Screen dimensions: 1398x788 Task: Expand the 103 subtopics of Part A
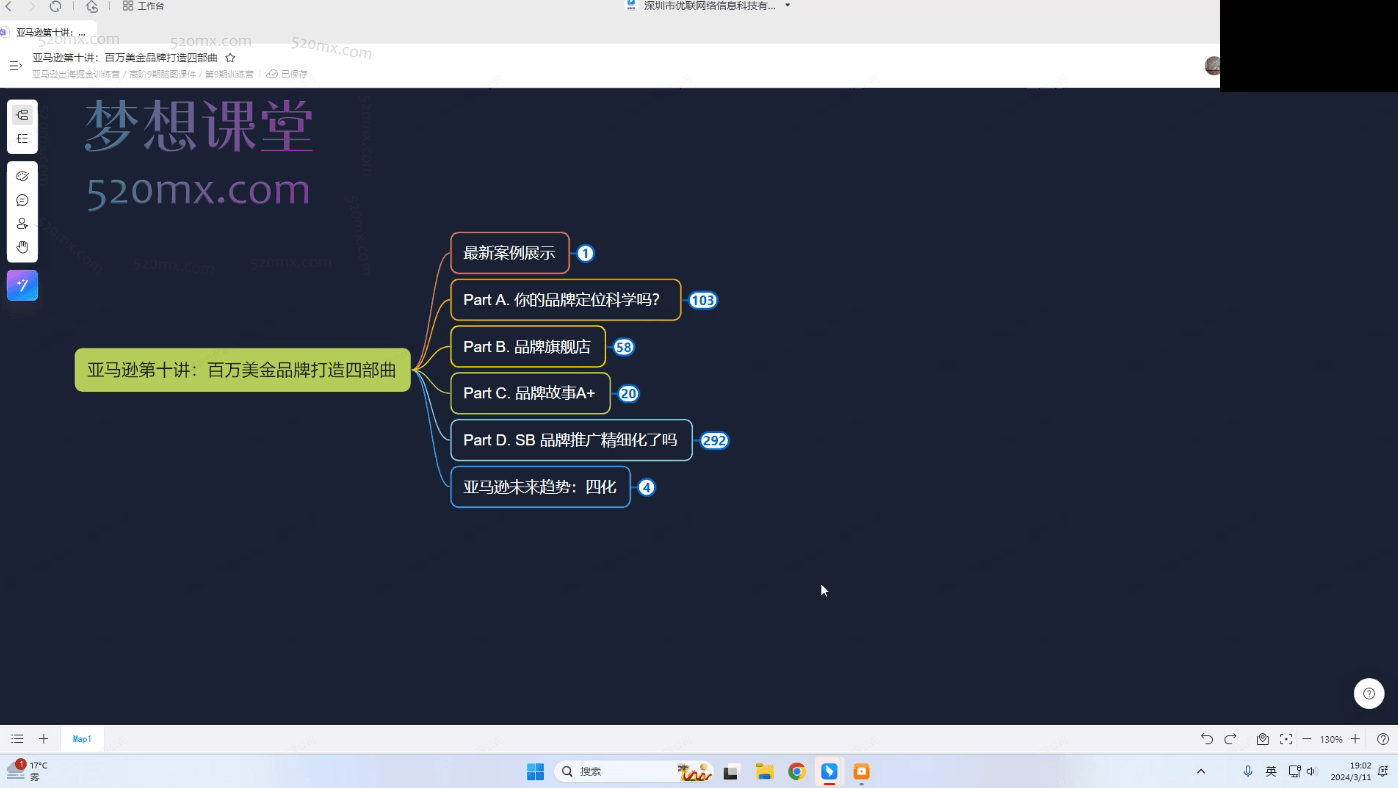(x=703, y=300)
